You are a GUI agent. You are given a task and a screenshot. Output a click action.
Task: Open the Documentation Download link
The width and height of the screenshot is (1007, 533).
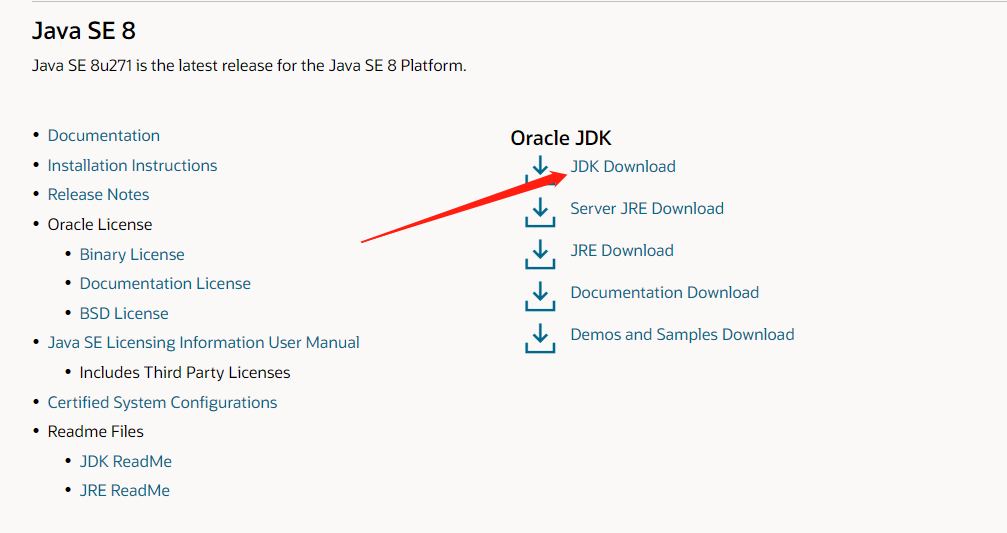coord(665,292)
